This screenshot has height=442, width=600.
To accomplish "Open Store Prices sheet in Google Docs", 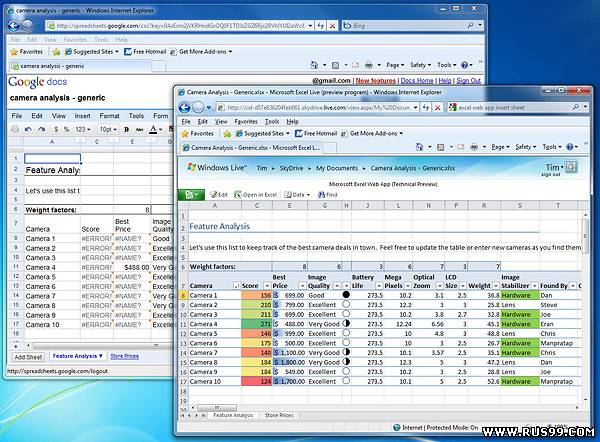I will 124,356.
